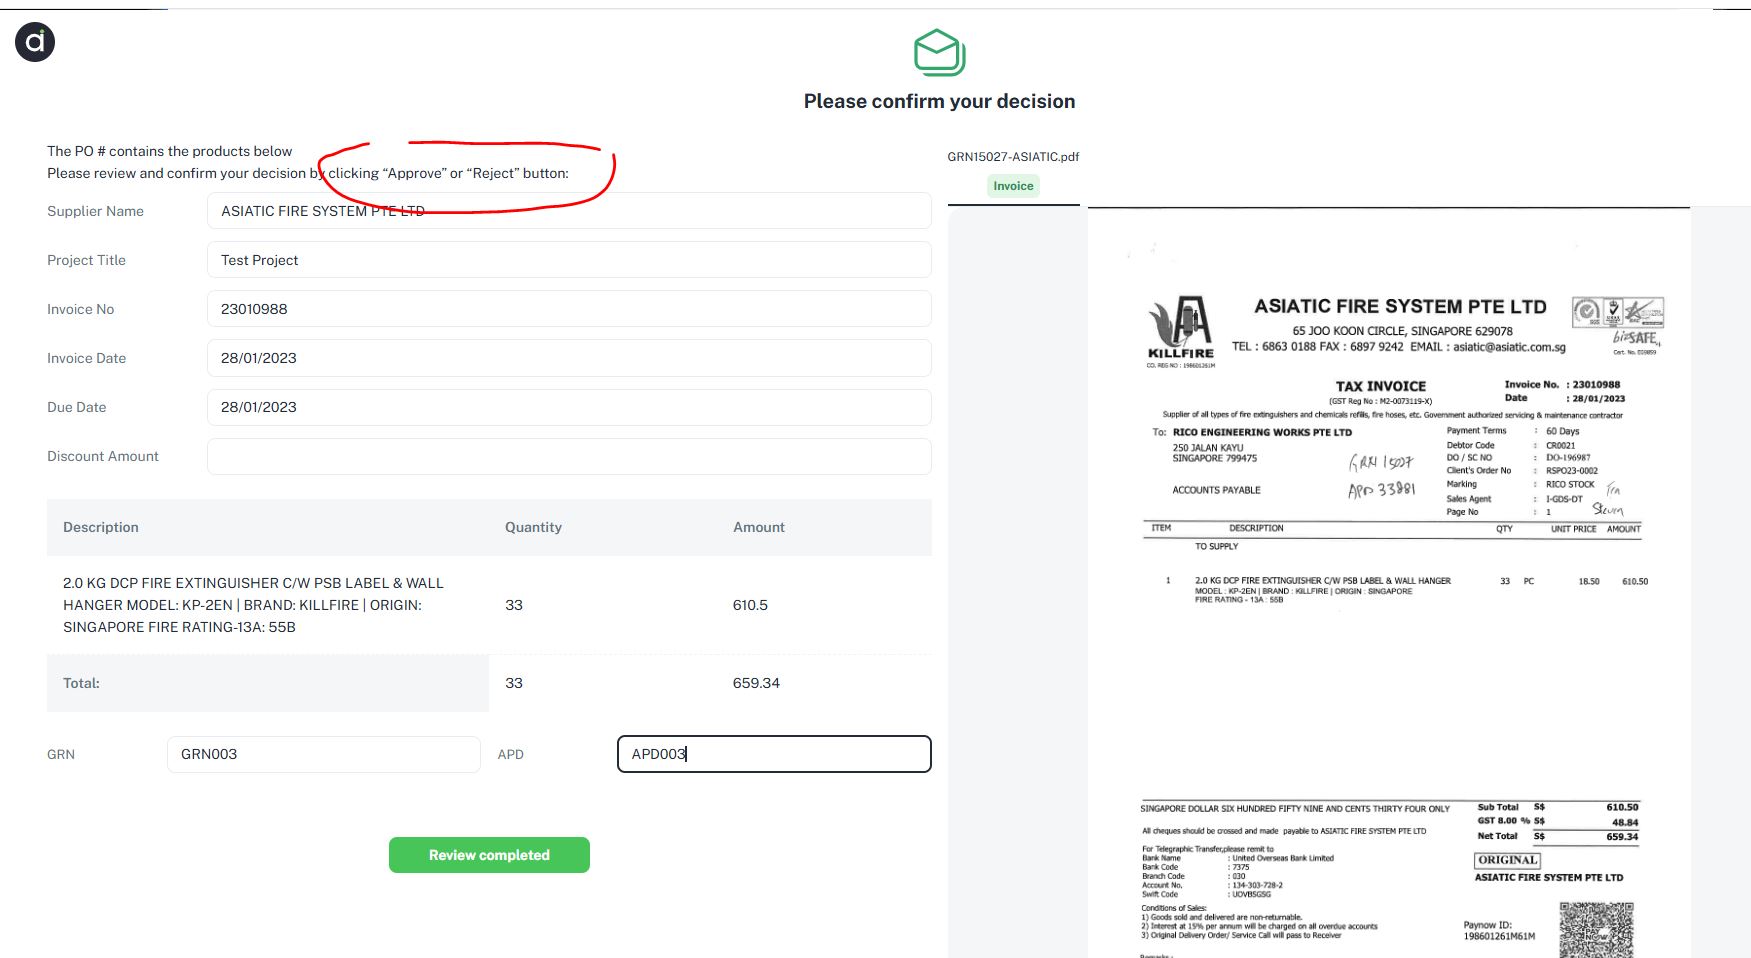The width and height of the screenshot is (1751, 958).
Task: Click the round app logo icon
Action: [x=35, y=42]
